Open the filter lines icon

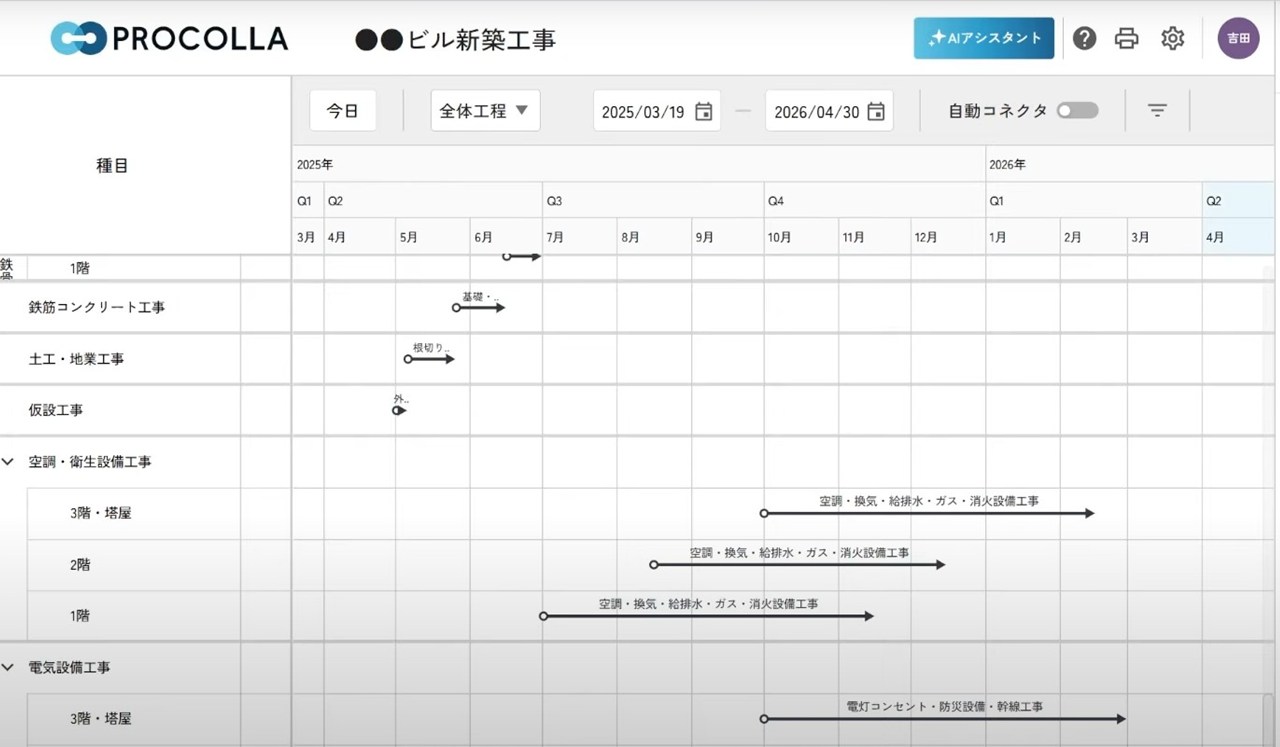tap(1157, 111)
